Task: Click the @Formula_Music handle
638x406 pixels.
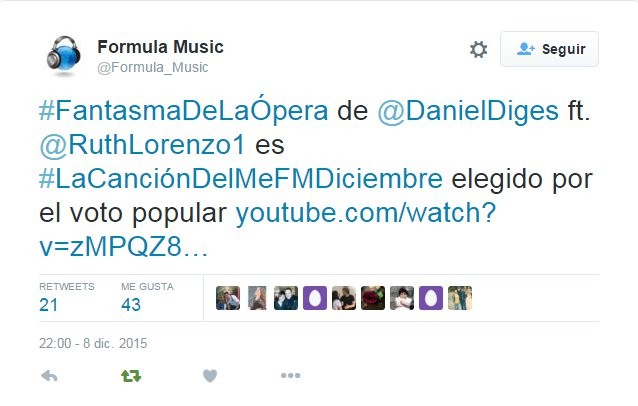Action: coord(153,67)
